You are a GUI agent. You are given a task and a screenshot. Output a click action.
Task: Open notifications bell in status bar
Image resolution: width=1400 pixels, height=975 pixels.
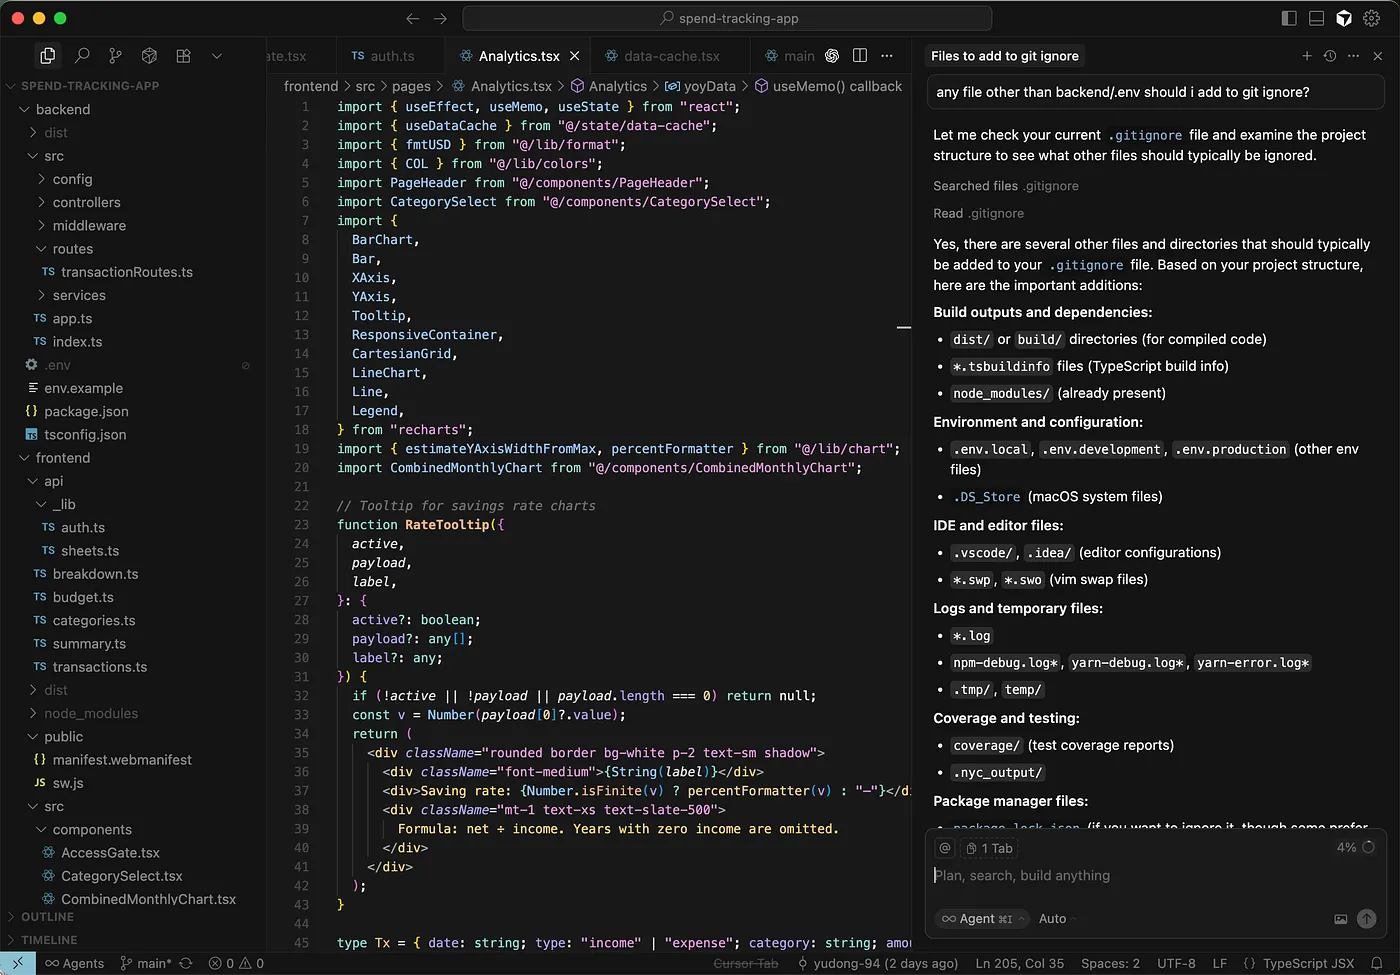coord(1377,963)
